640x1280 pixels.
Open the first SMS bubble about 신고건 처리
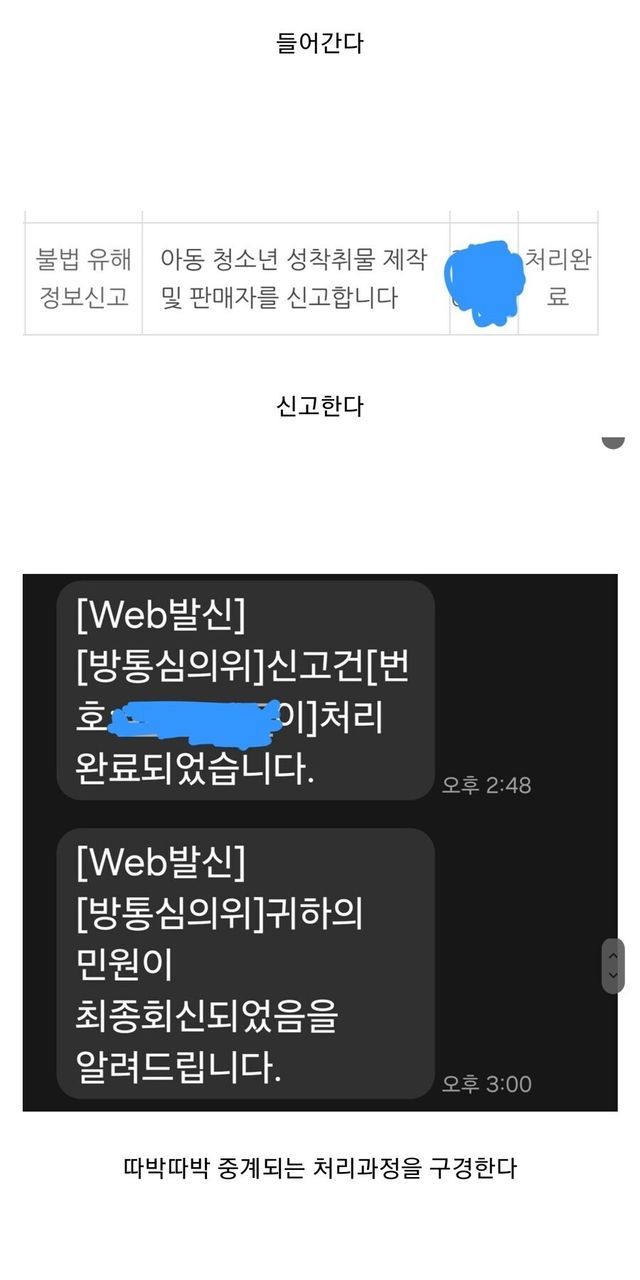246,690
